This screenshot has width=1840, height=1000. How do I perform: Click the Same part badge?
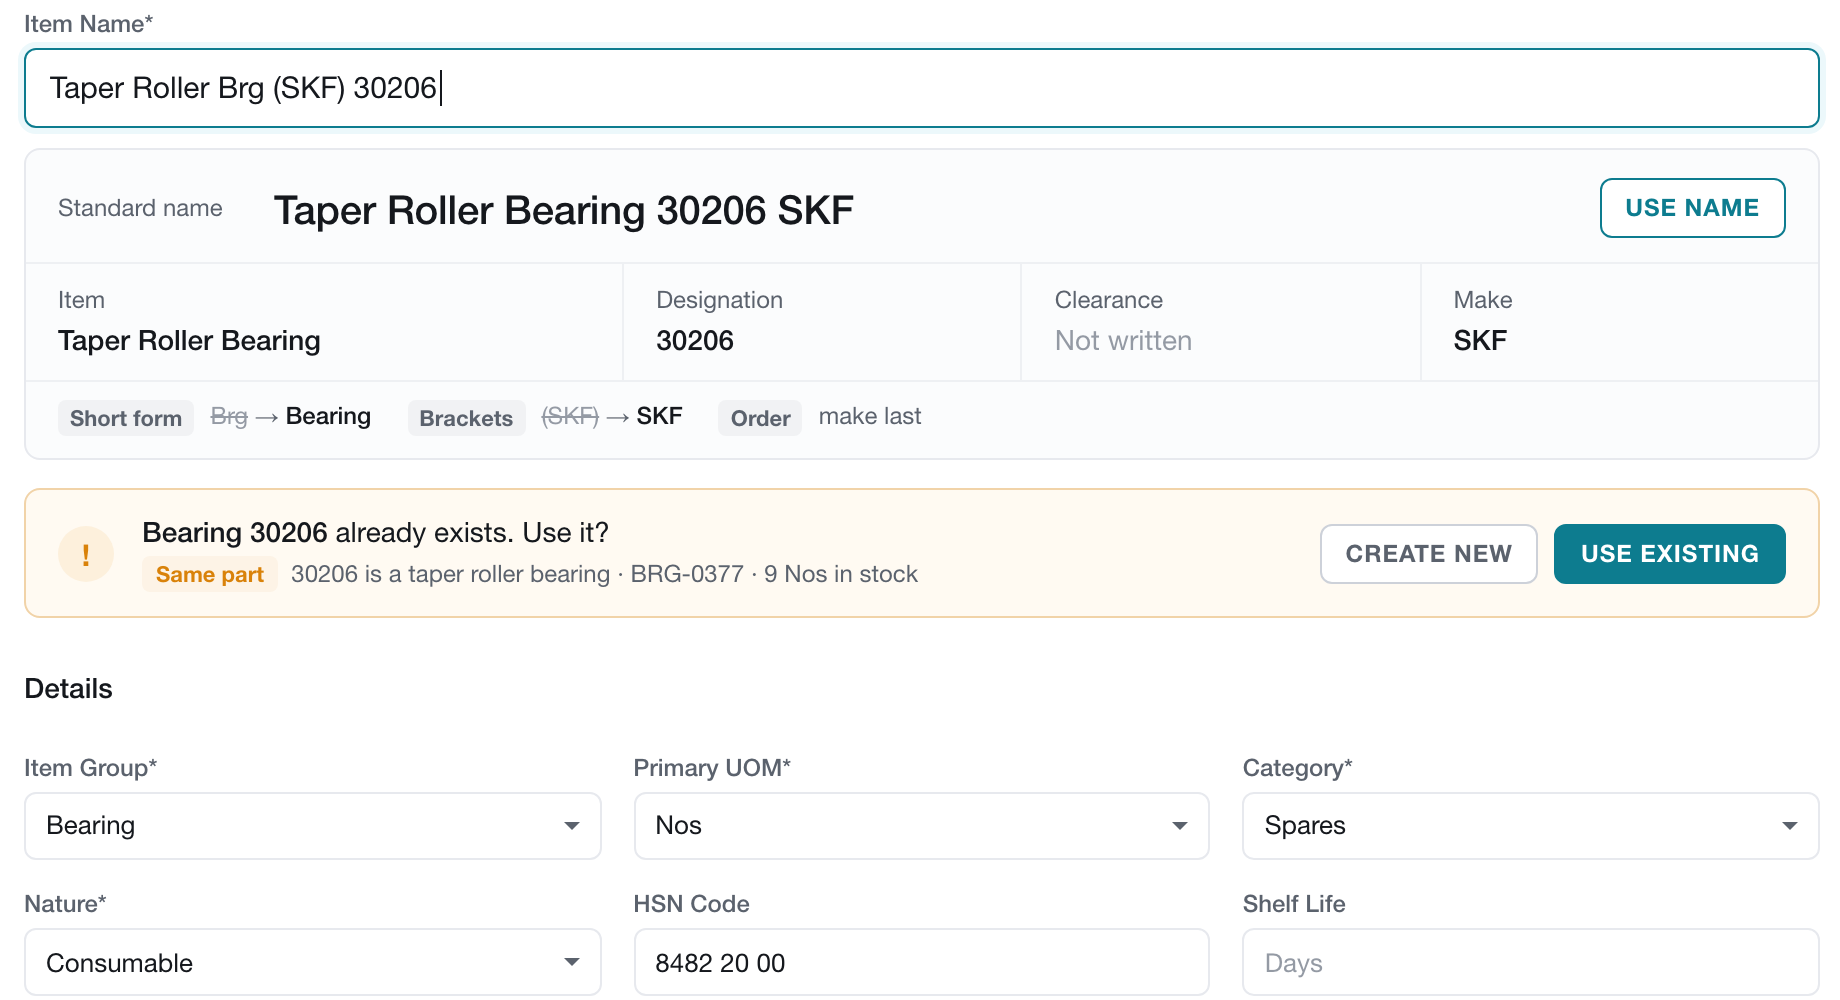pyautogui.click(x=210, y=575)
